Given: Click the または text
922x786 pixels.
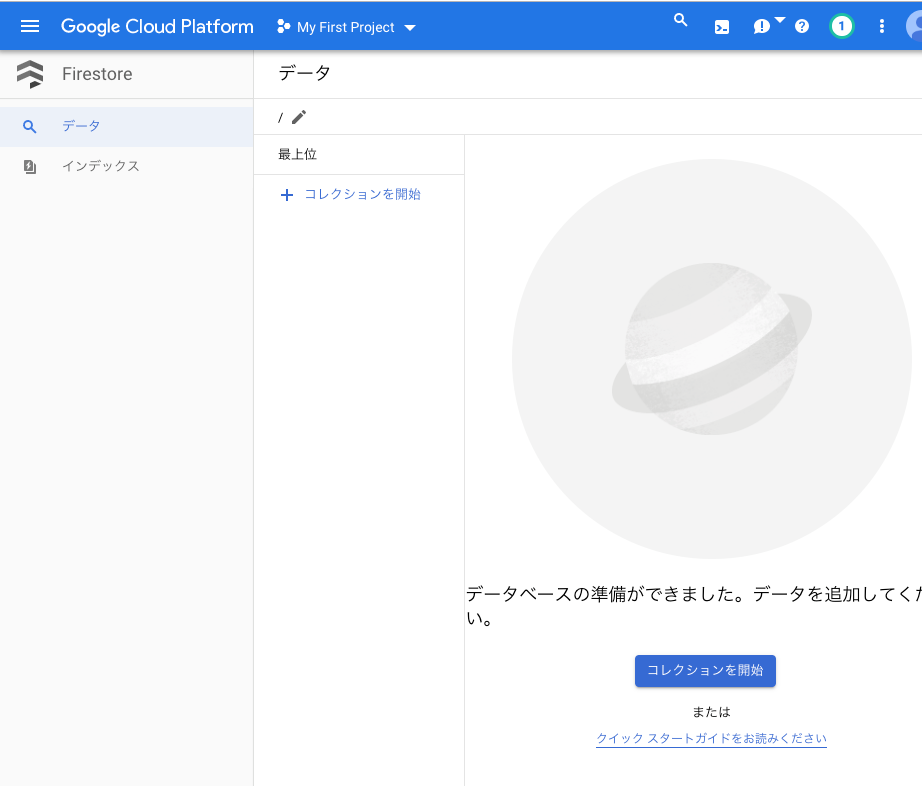Looking at the screenshot, I should [x=711, y=712].
